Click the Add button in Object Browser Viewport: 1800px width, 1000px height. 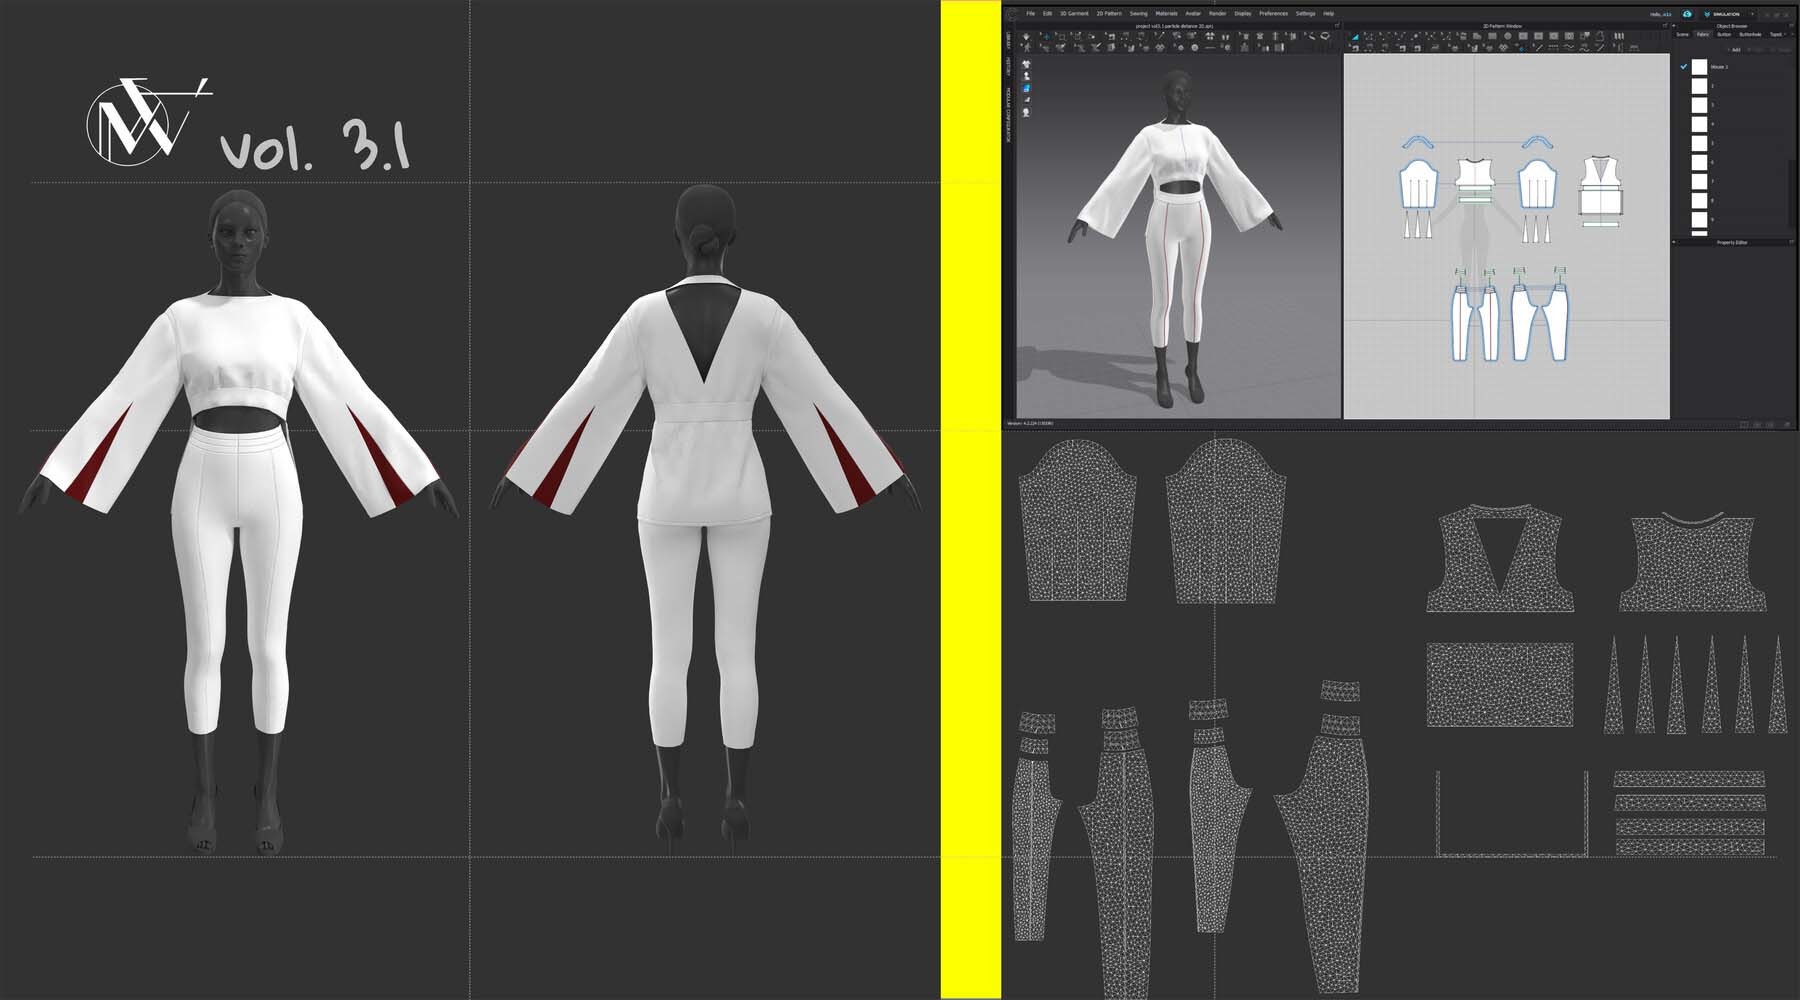(1733, 49)
